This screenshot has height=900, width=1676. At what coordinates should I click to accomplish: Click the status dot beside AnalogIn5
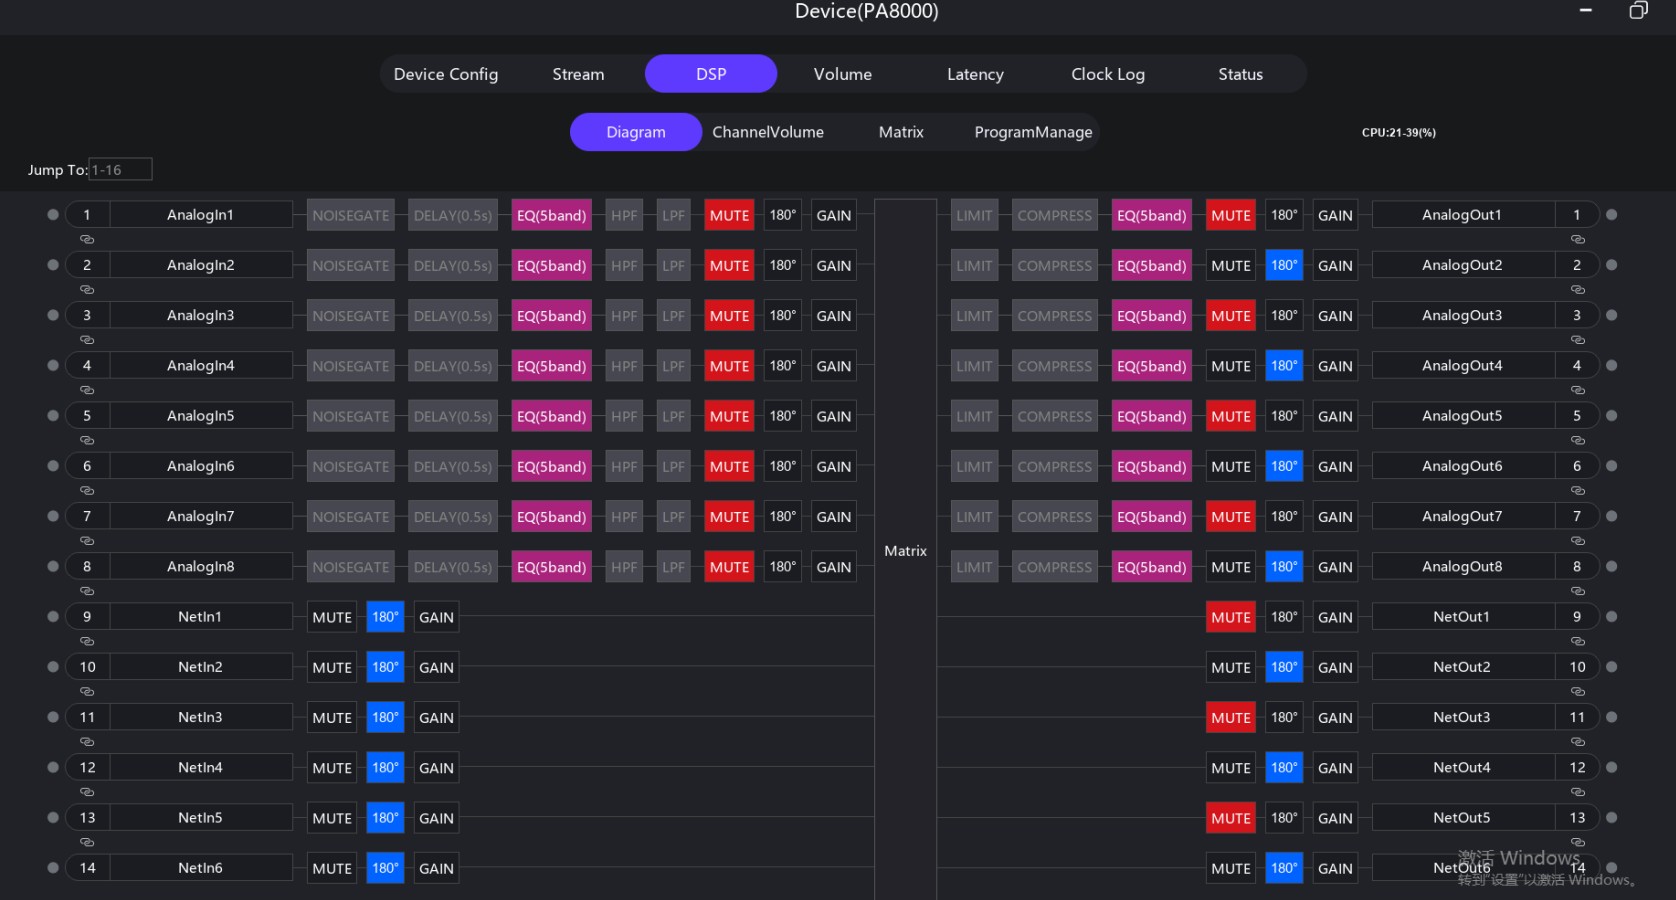click(53, 416)
